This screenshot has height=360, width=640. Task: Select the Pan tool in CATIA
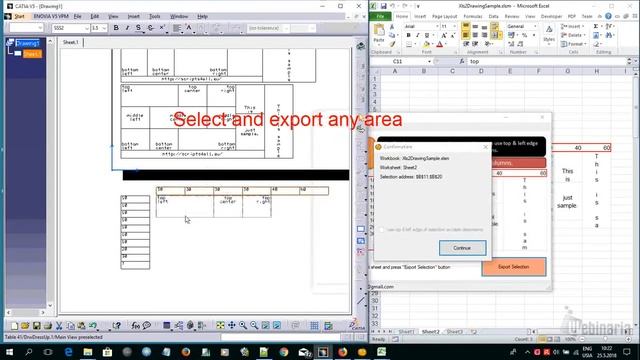point(231,325)
